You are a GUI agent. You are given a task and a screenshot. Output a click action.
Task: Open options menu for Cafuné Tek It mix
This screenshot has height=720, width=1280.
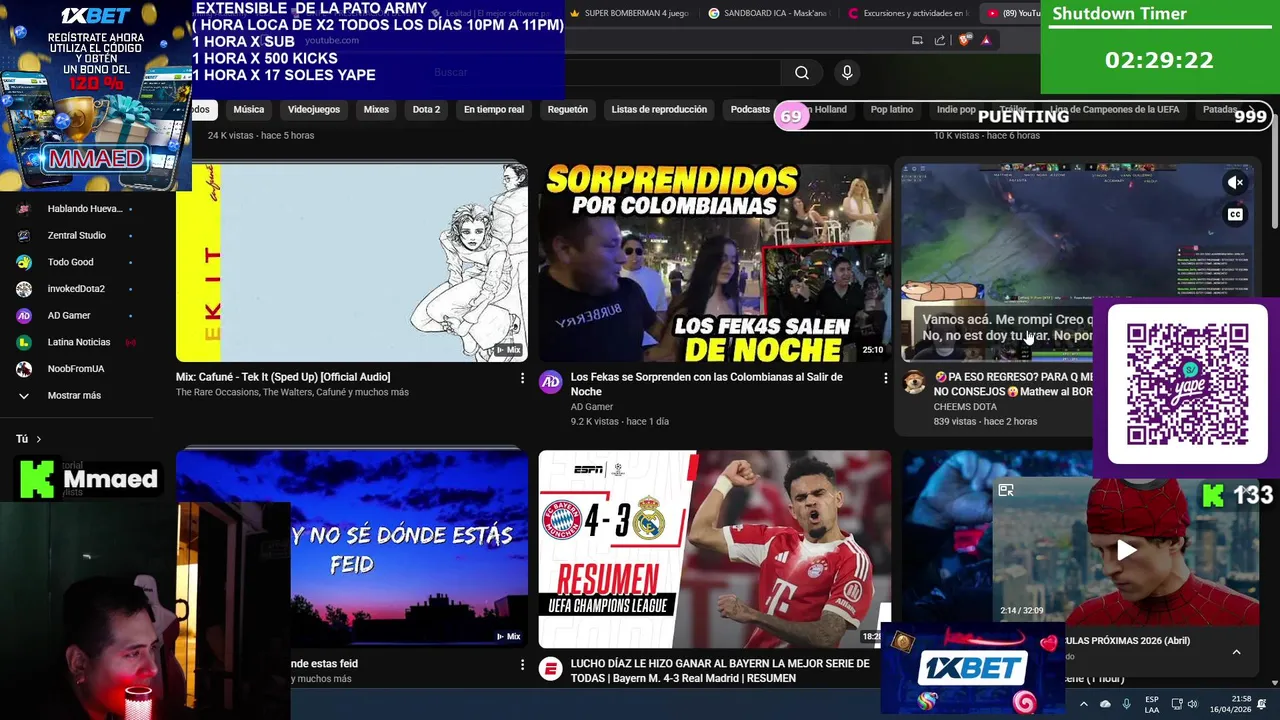coord(522,378)
